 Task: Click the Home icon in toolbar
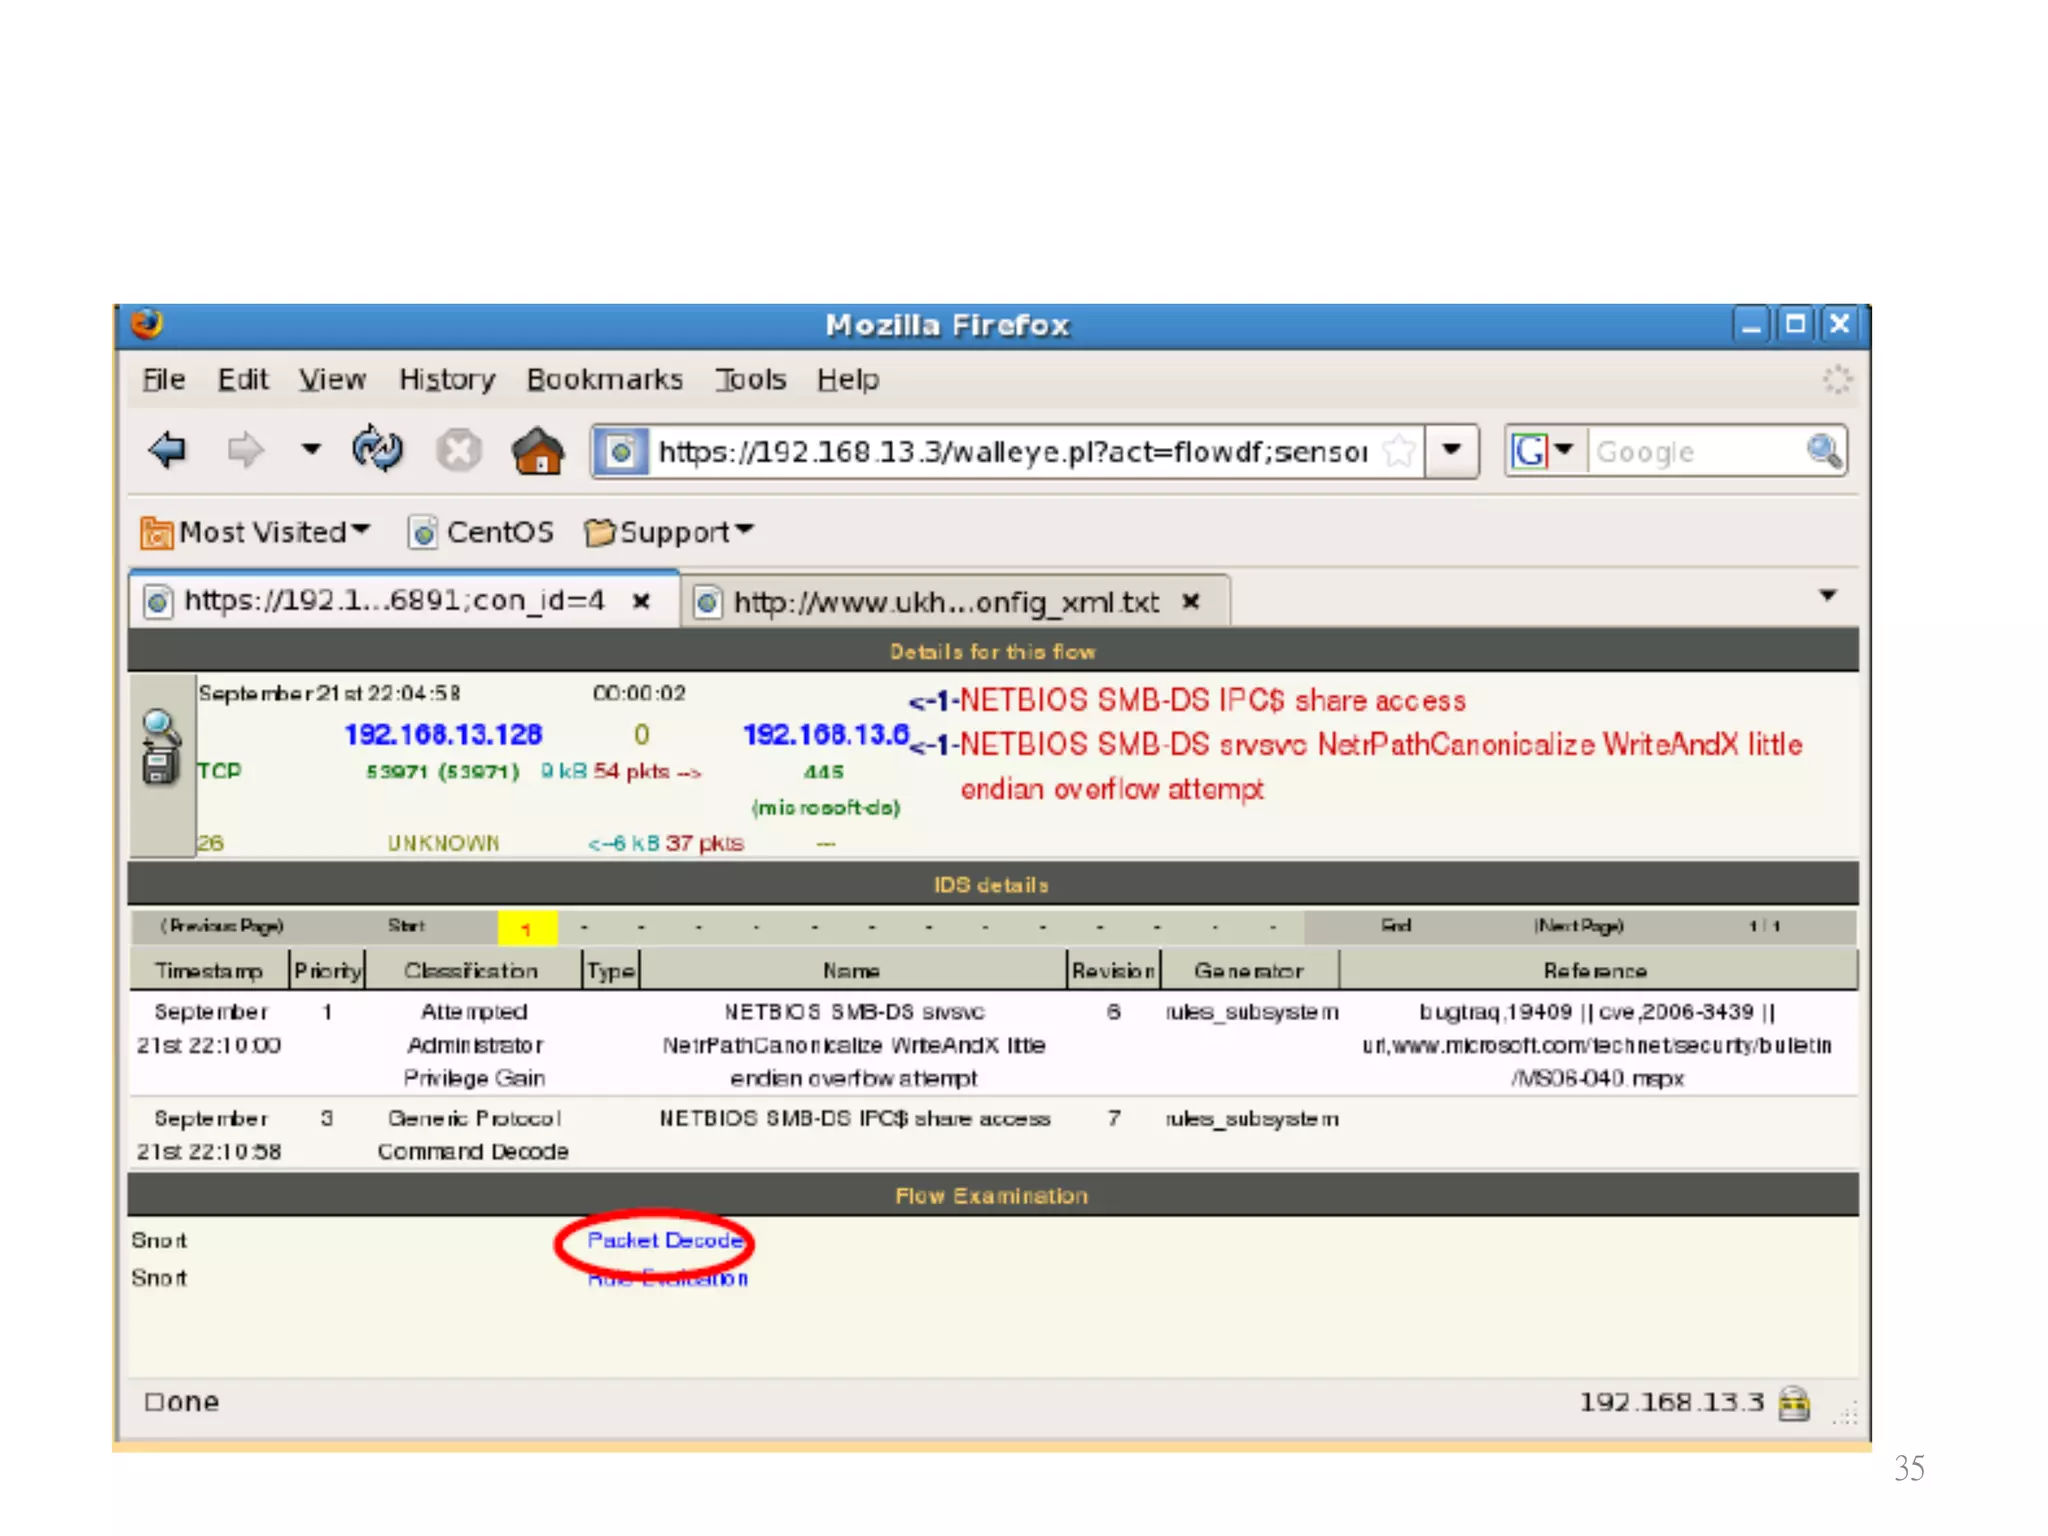(538, 451)
